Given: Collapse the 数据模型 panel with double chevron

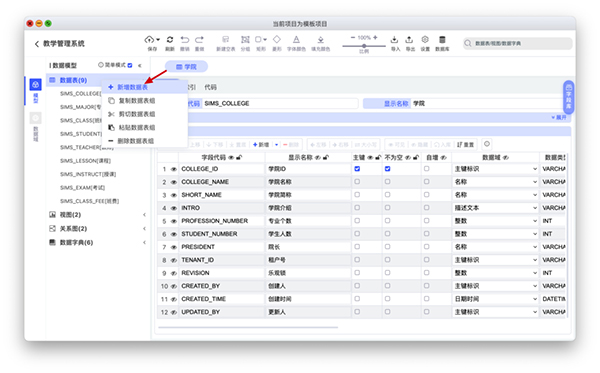Looking at the screenshot, I should 140,65.
